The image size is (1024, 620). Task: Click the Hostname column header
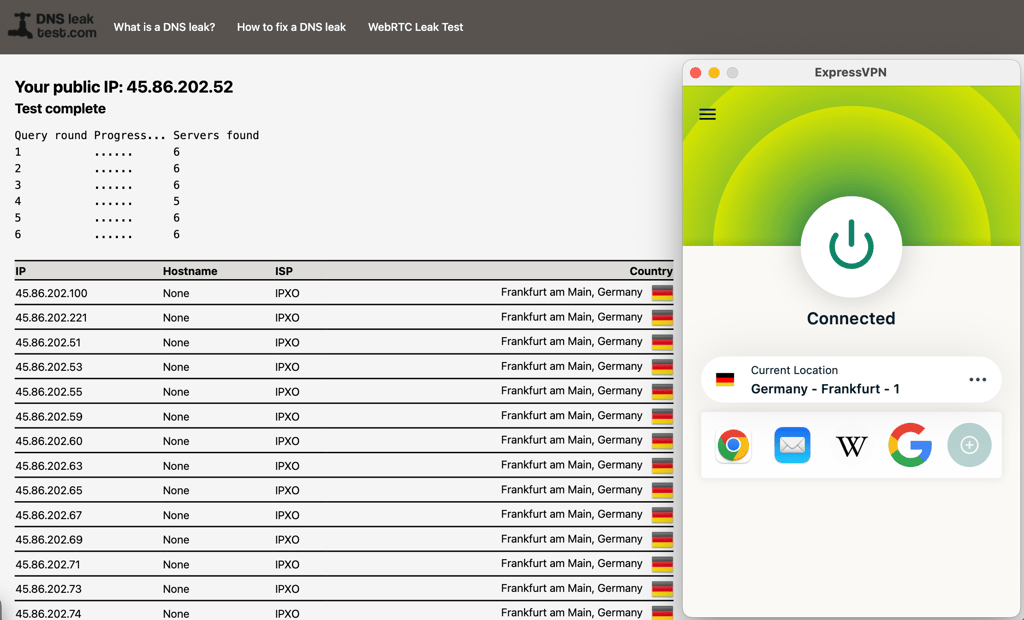[190, 271]
